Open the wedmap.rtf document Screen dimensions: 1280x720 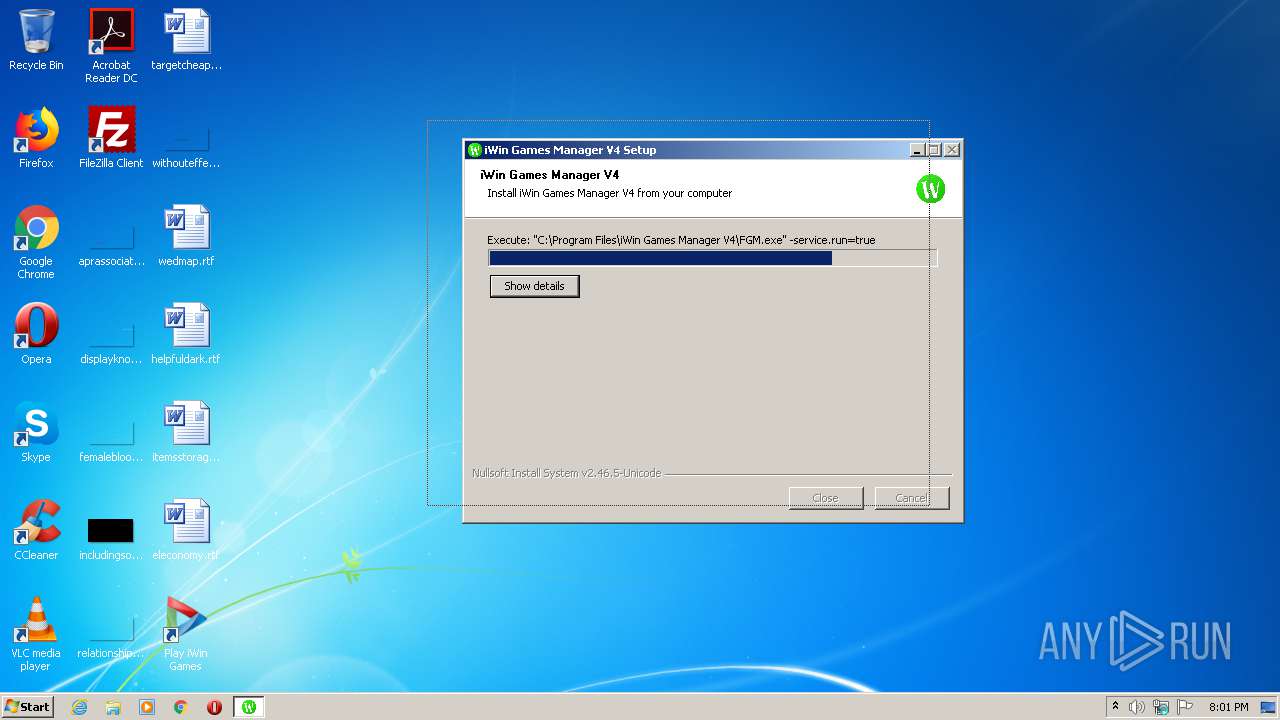click(186, 237)
